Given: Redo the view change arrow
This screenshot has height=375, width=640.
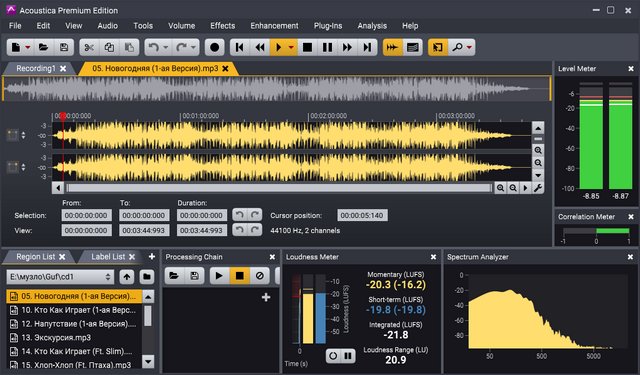Looking at the screenshot, I should tap(255, 230).
